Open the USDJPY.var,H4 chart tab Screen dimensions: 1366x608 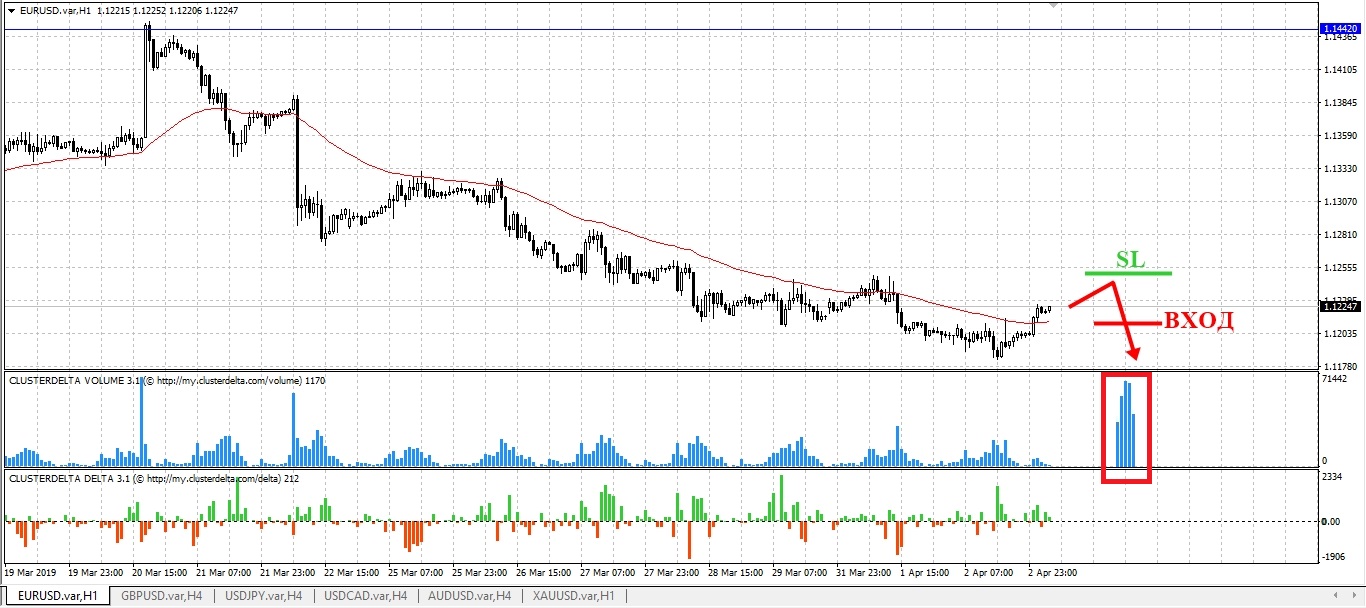pos(264,596)
